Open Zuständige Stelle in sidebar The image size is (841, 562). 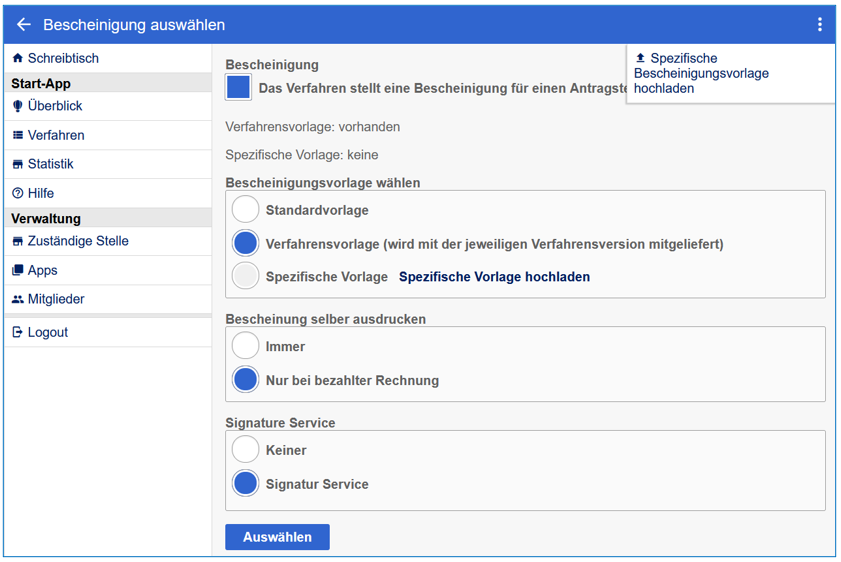[78, 241]
